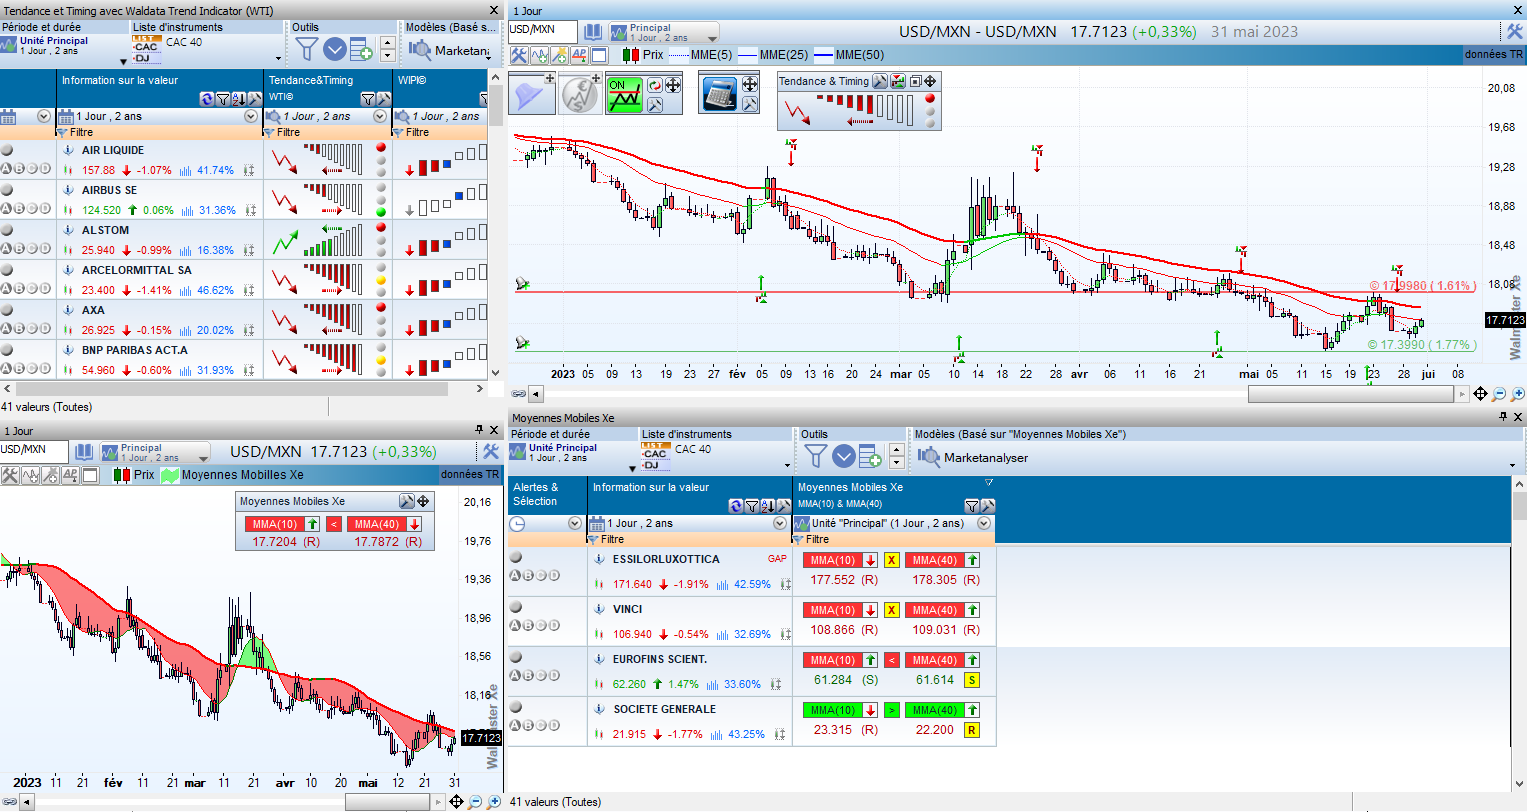Toggle the round selection marker for ALSTOM
The width and height of the screenshot is (1527, 812).
tap(7, 230)
